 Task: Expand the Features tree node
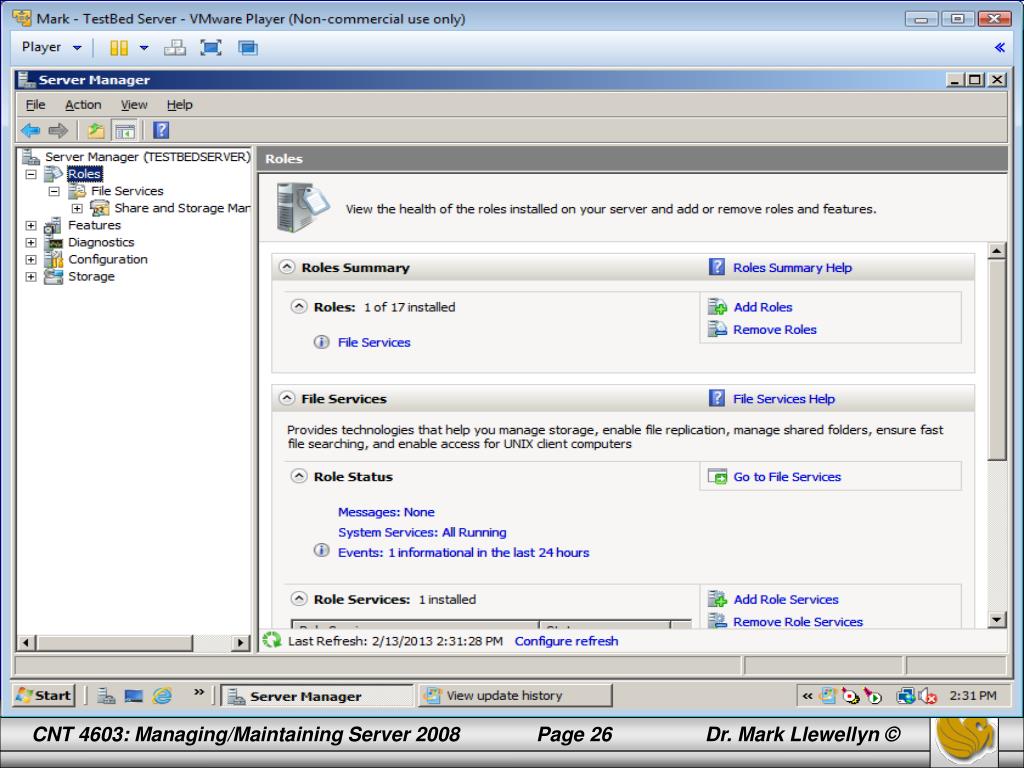(x=31, y=225)
